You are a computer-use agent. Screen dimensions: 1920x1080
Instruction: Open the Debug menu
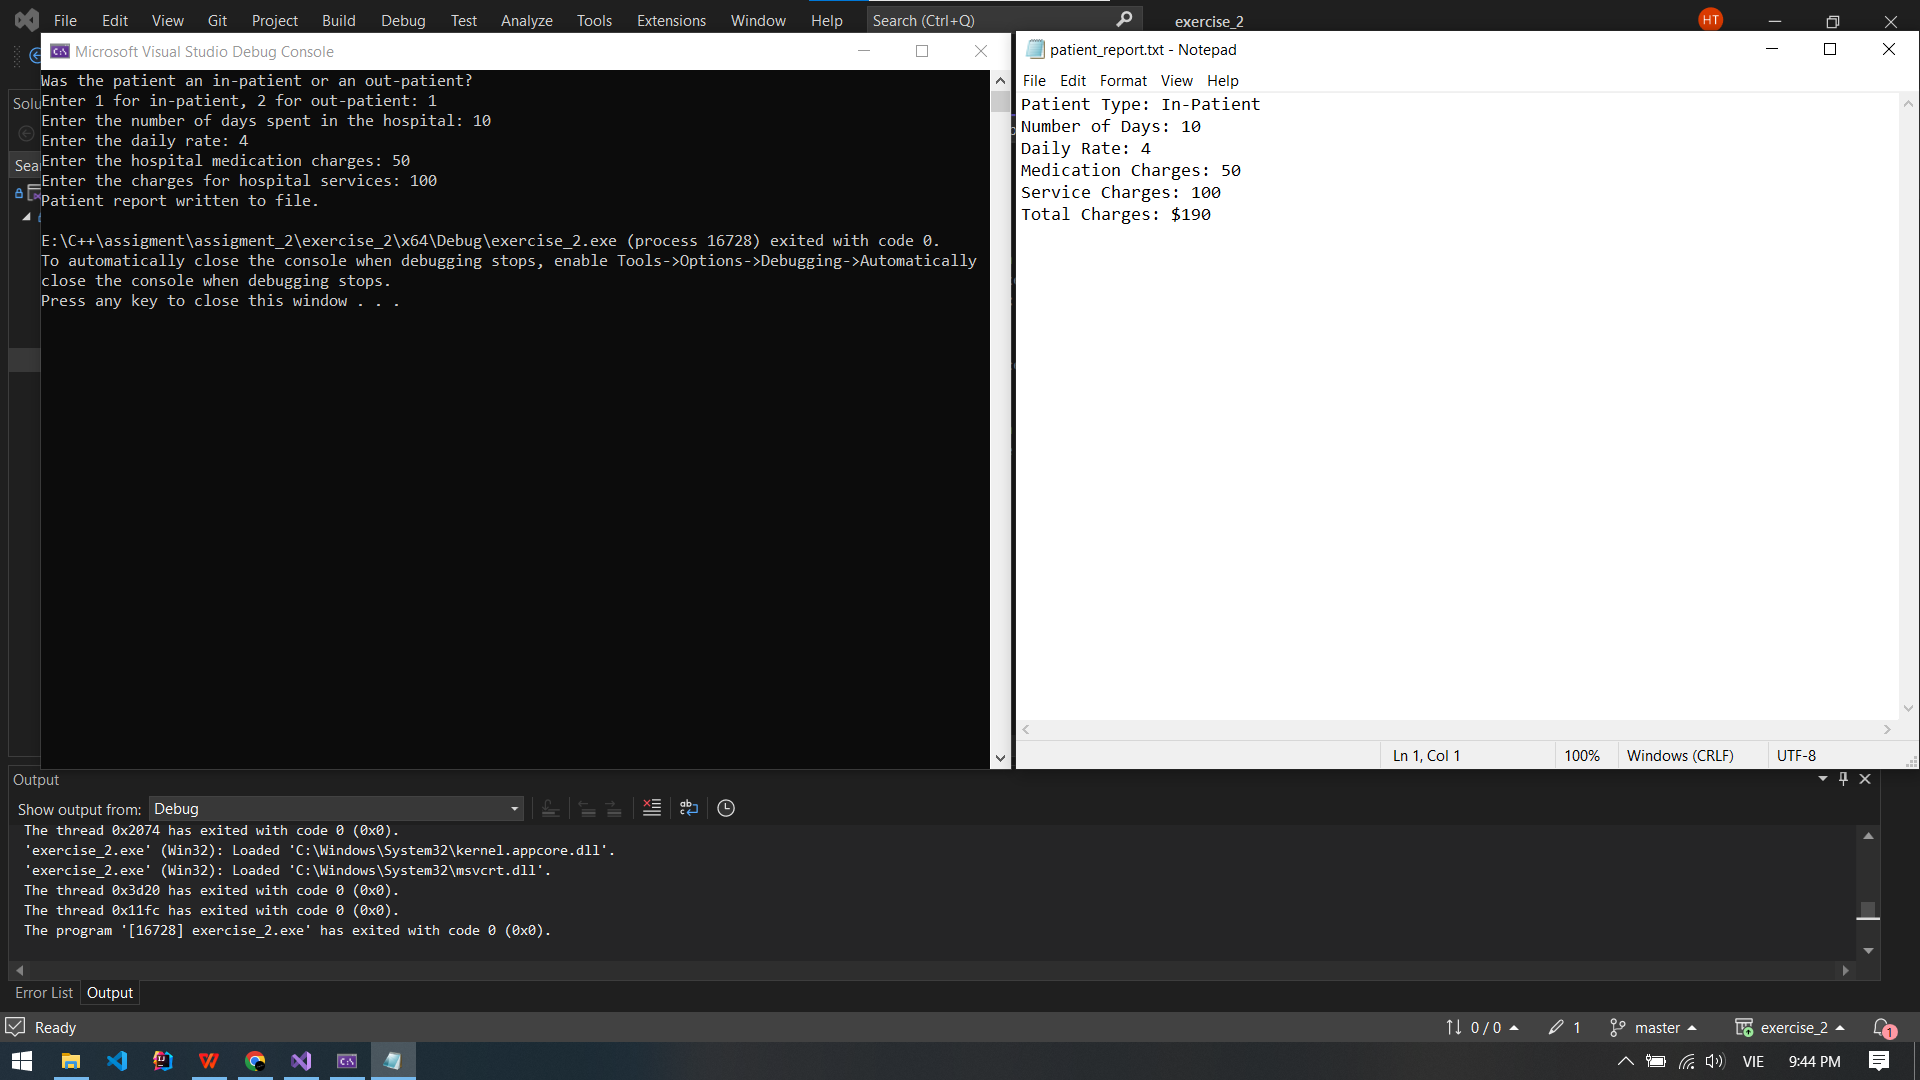pos(402,20)
